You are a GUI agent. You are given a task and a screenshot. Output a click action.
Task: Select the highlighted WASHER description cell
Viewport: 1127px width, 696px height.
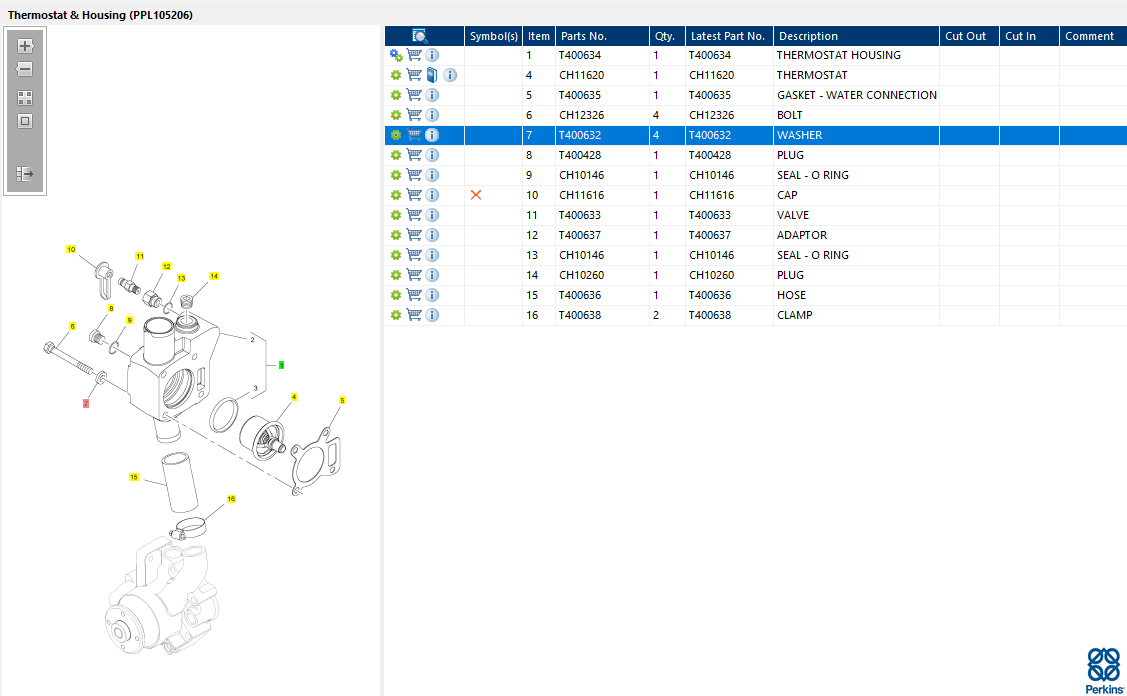856,135
